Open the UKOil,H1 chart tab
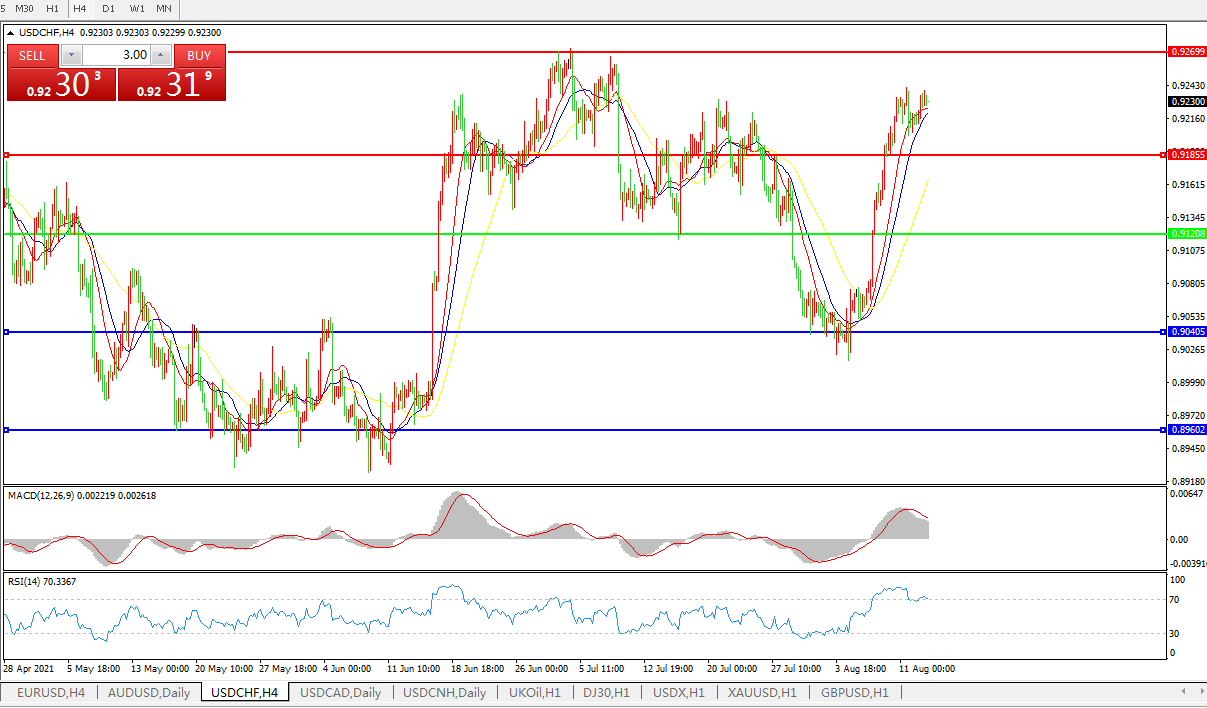Screen dimensions: 1207x708 coord(537,692)
